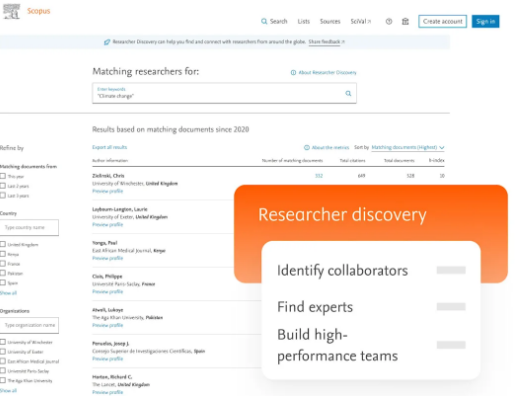Open Preview profile for Atwoli, Lukoye
The image size is (519, 396).
tap(107, 325)
